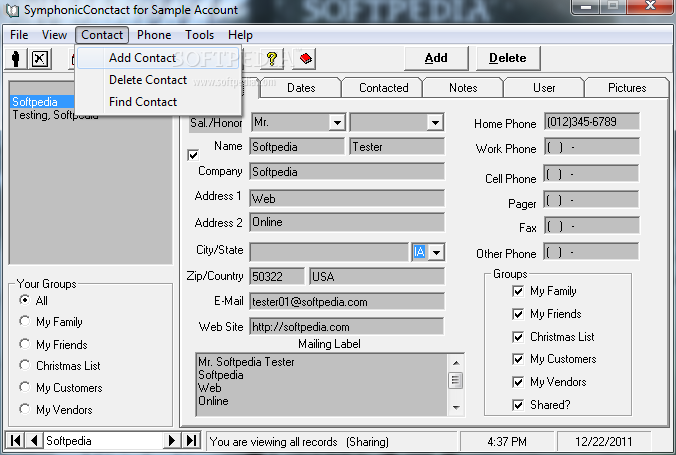Click the last name field Tester
The width and height of the screenshot is (676, 455).
(x=397, y=147)
